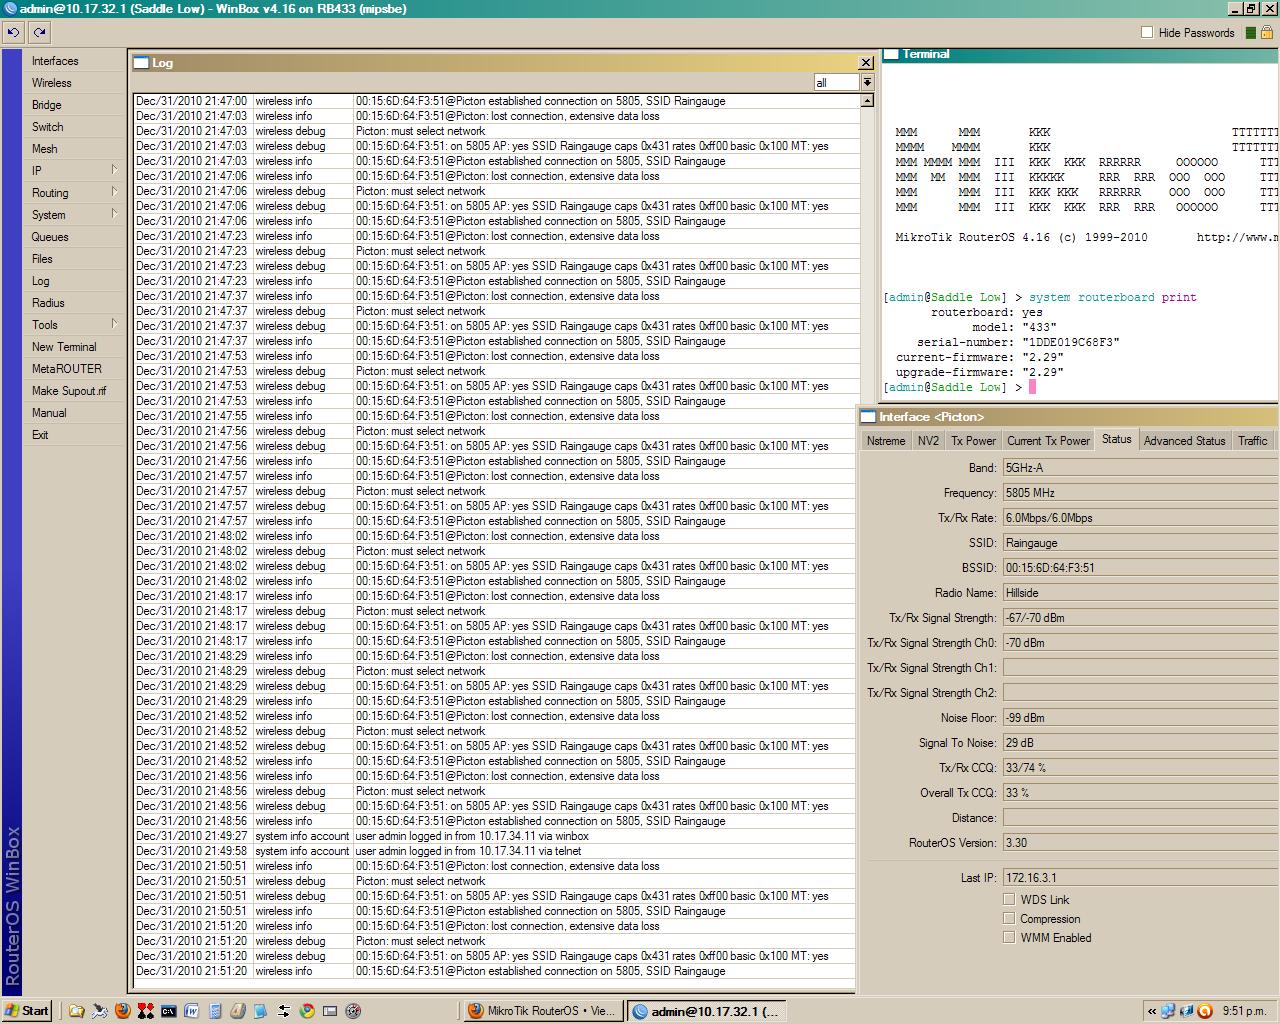Switch to MikroTik RouterOS Firefox taskbar window
Image resolution: width=1280 pixels, height=1024 pixels.
(541, 1011)
